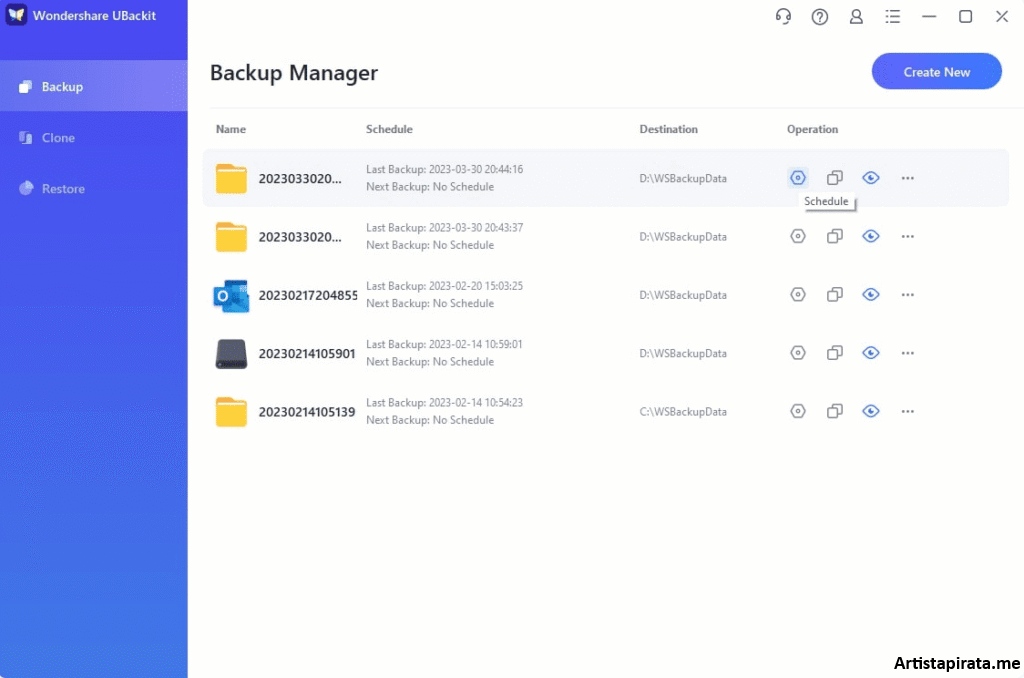The image size is (1024, 678).
Task: Open more options for the first backup
Action: pyautogui.click(x=907, y=177)
